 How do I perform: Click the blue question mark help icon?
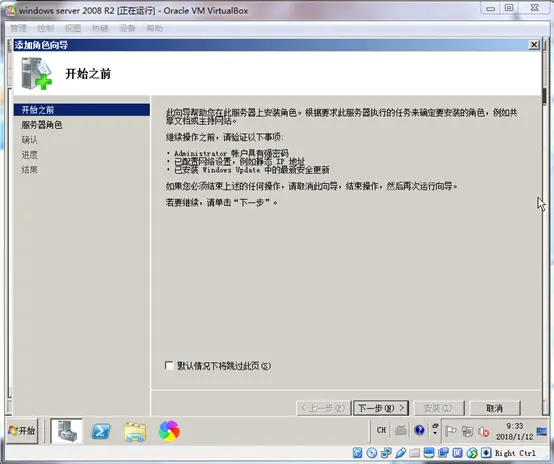(419, 430)
